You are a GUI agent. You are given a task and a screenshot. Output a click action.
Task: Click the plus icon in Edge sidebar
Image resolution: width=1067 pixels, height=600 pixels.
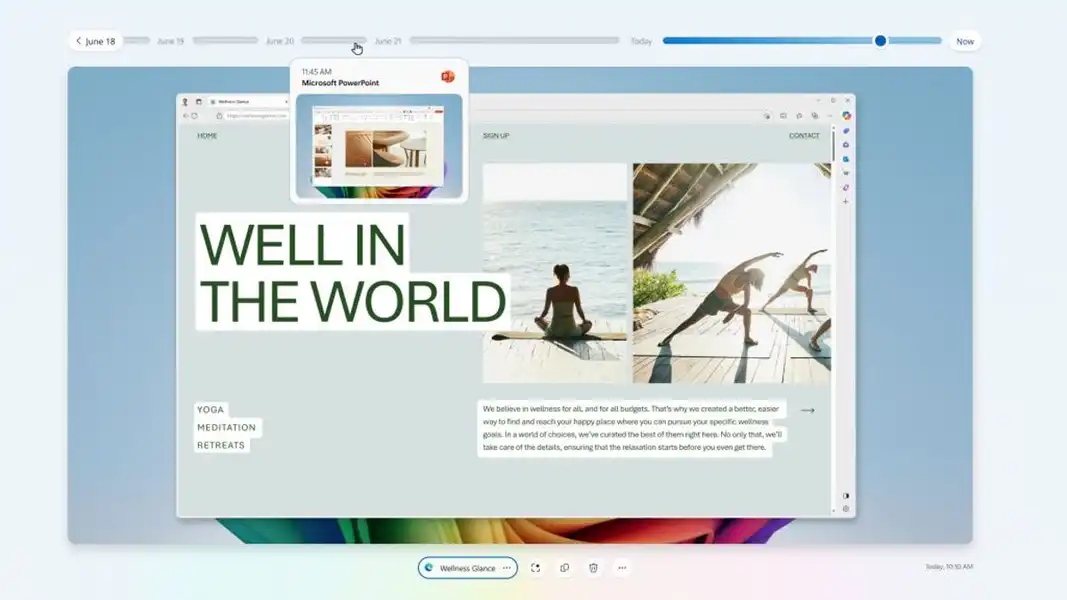(846, 202)
